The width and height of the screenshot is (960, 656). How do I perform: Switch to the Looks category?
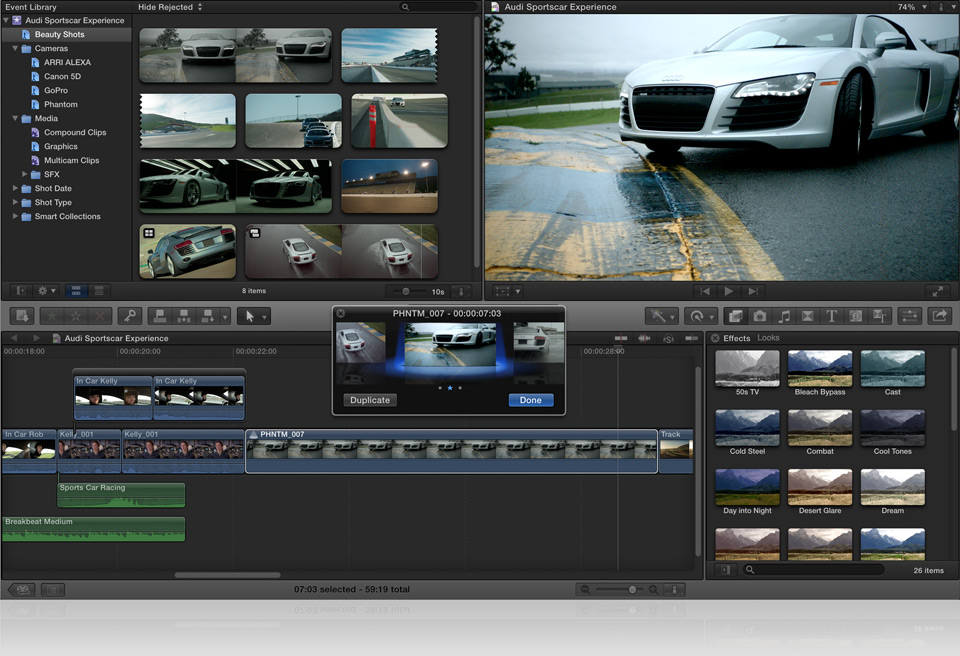pos(768,337)
